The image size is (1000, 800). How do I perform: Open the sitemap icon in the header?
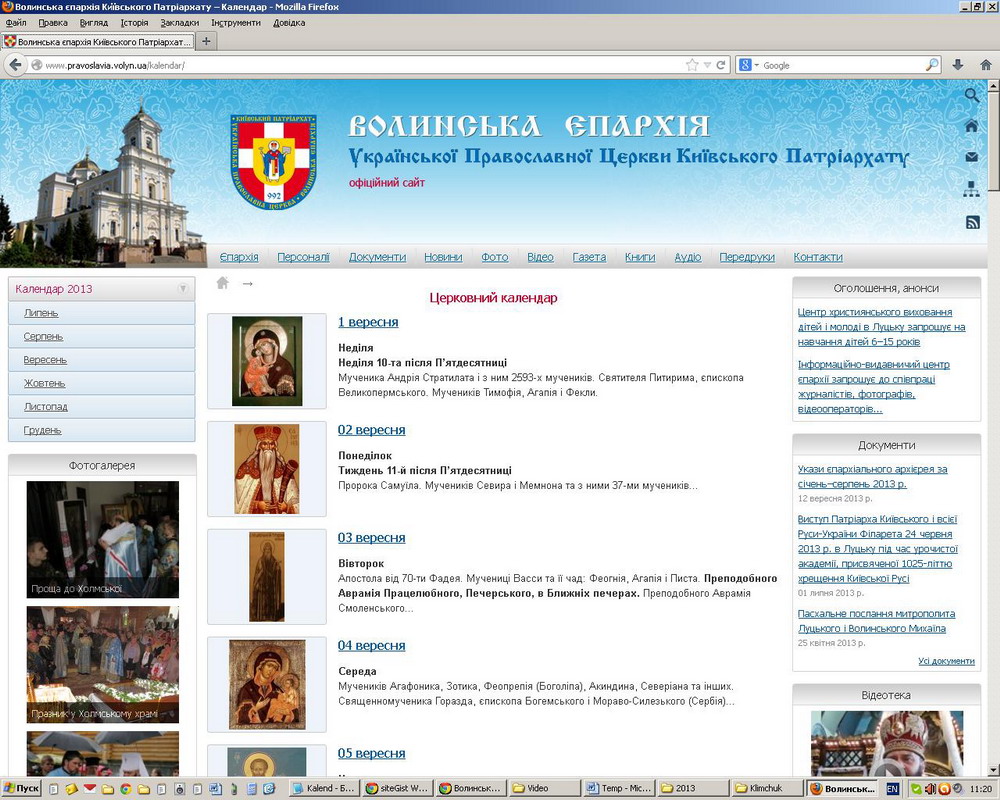pyautogui.click(x=971, y=189)
